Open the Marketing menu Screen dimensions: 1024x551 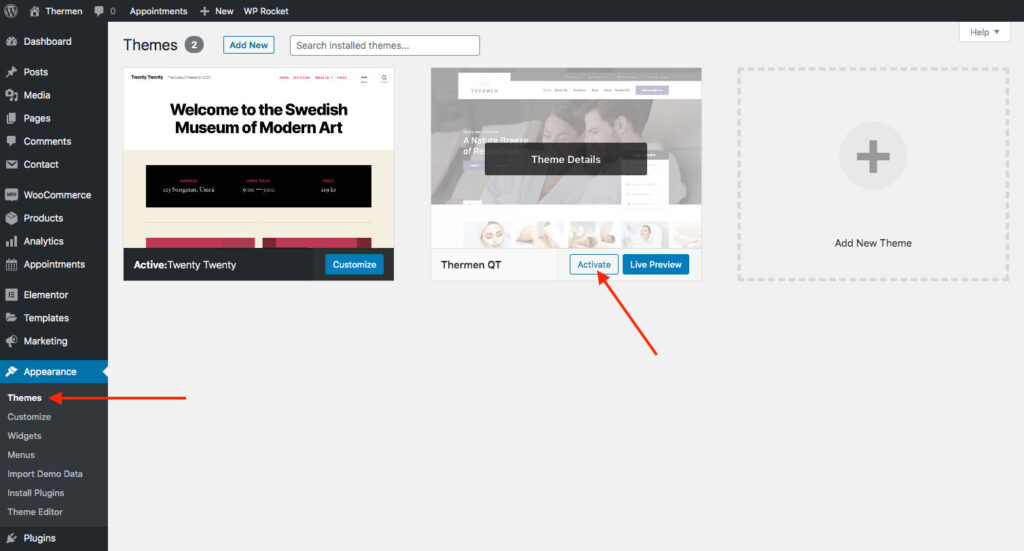[46, 341]
